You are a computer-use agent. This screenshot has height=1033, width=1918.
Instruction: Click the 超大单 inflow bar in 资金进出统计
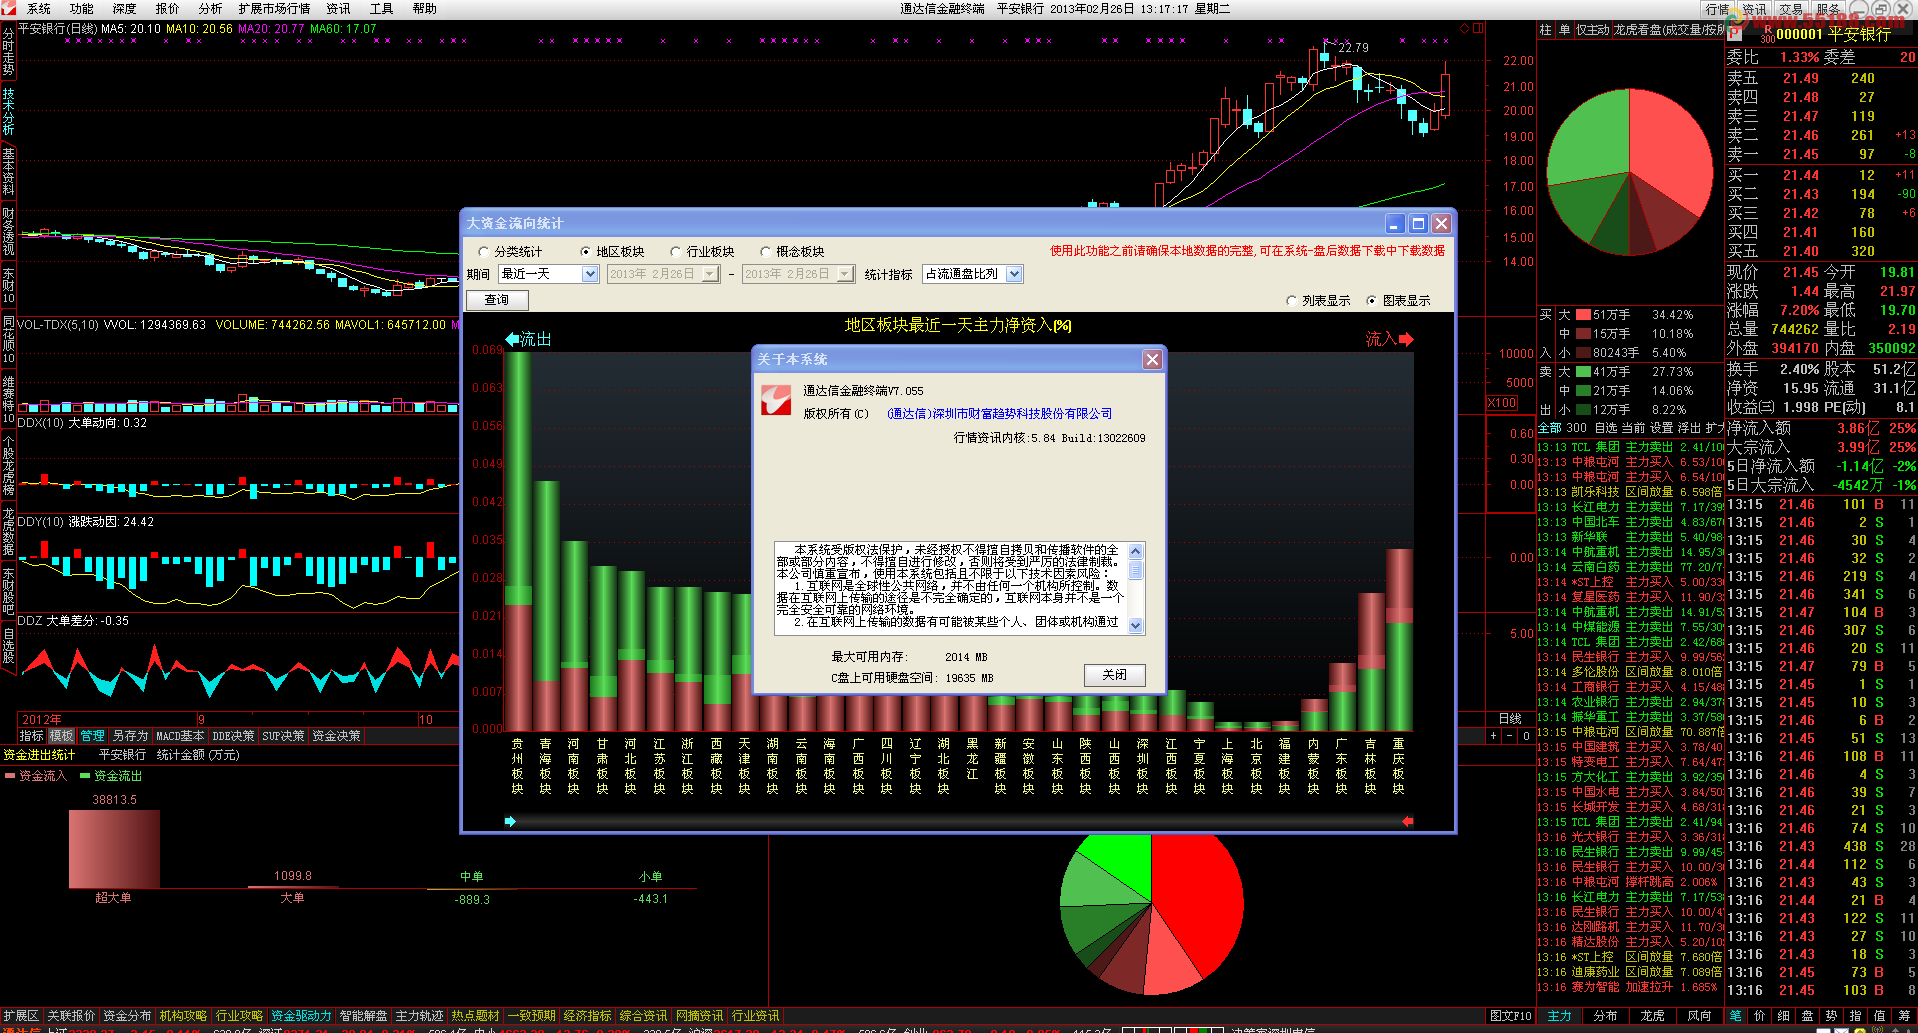click(114, 848)
